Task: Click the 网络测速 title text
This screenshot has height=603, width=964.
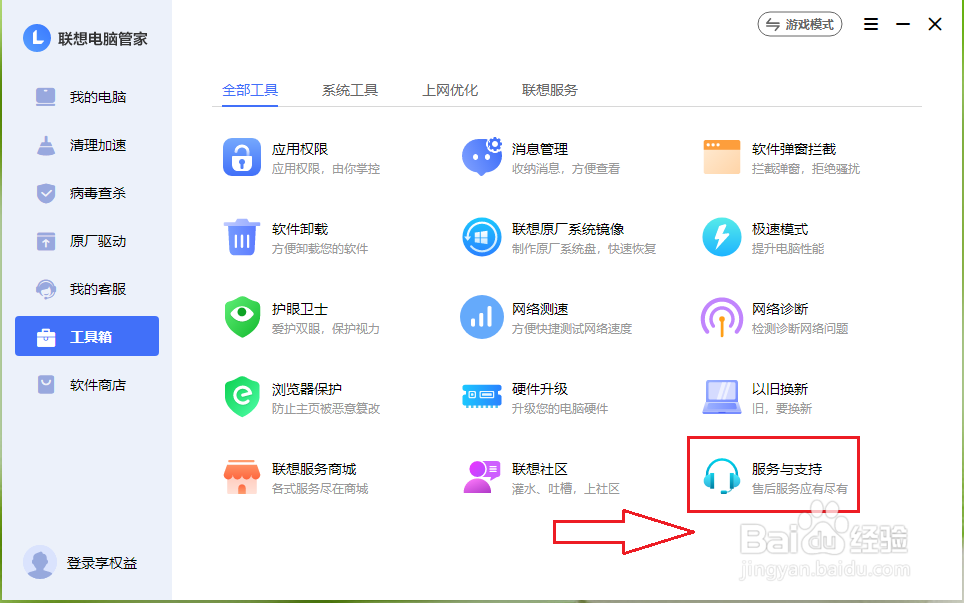Action: (540, 309)
